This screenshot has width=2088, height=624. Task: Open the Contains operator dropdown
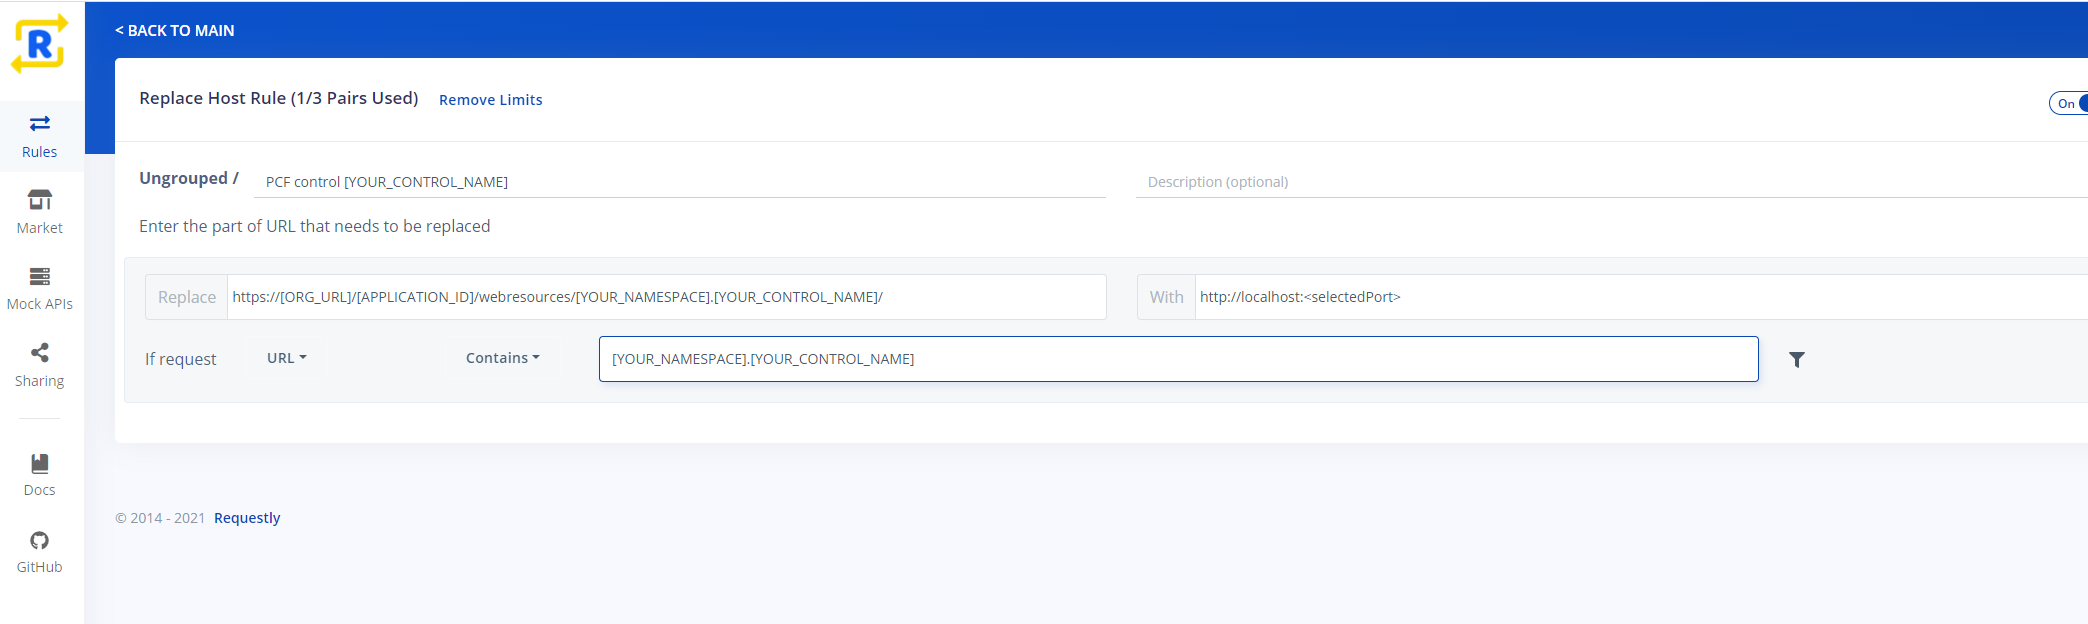point(502,358)
